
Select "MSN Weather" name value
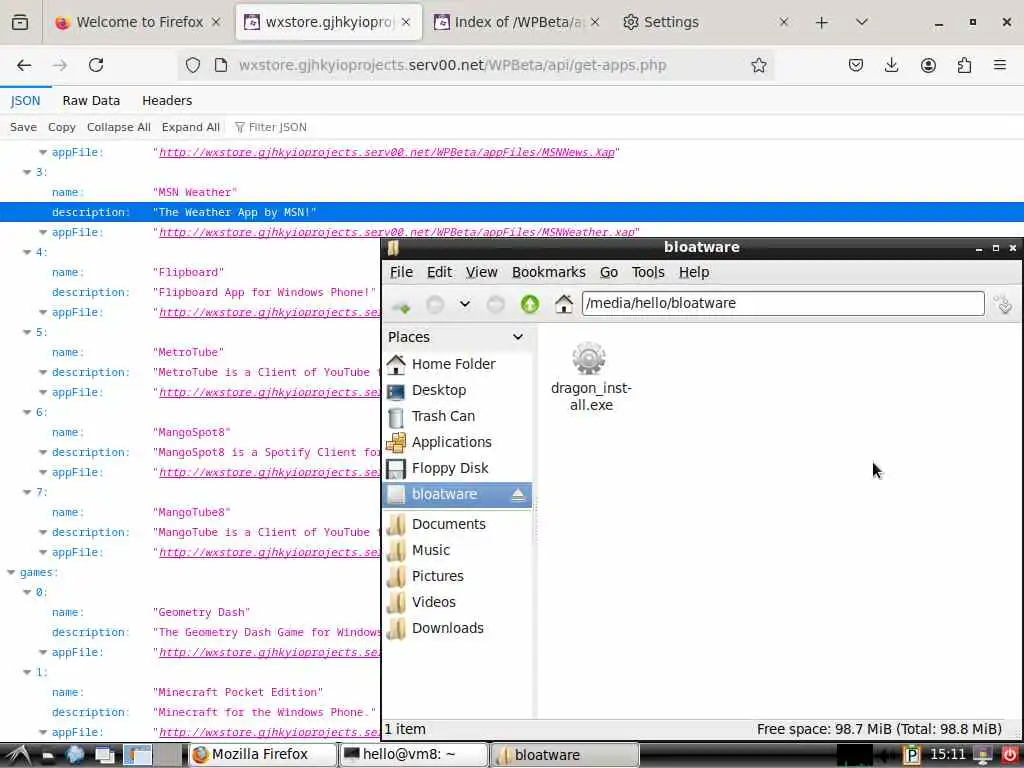(195, 193)
